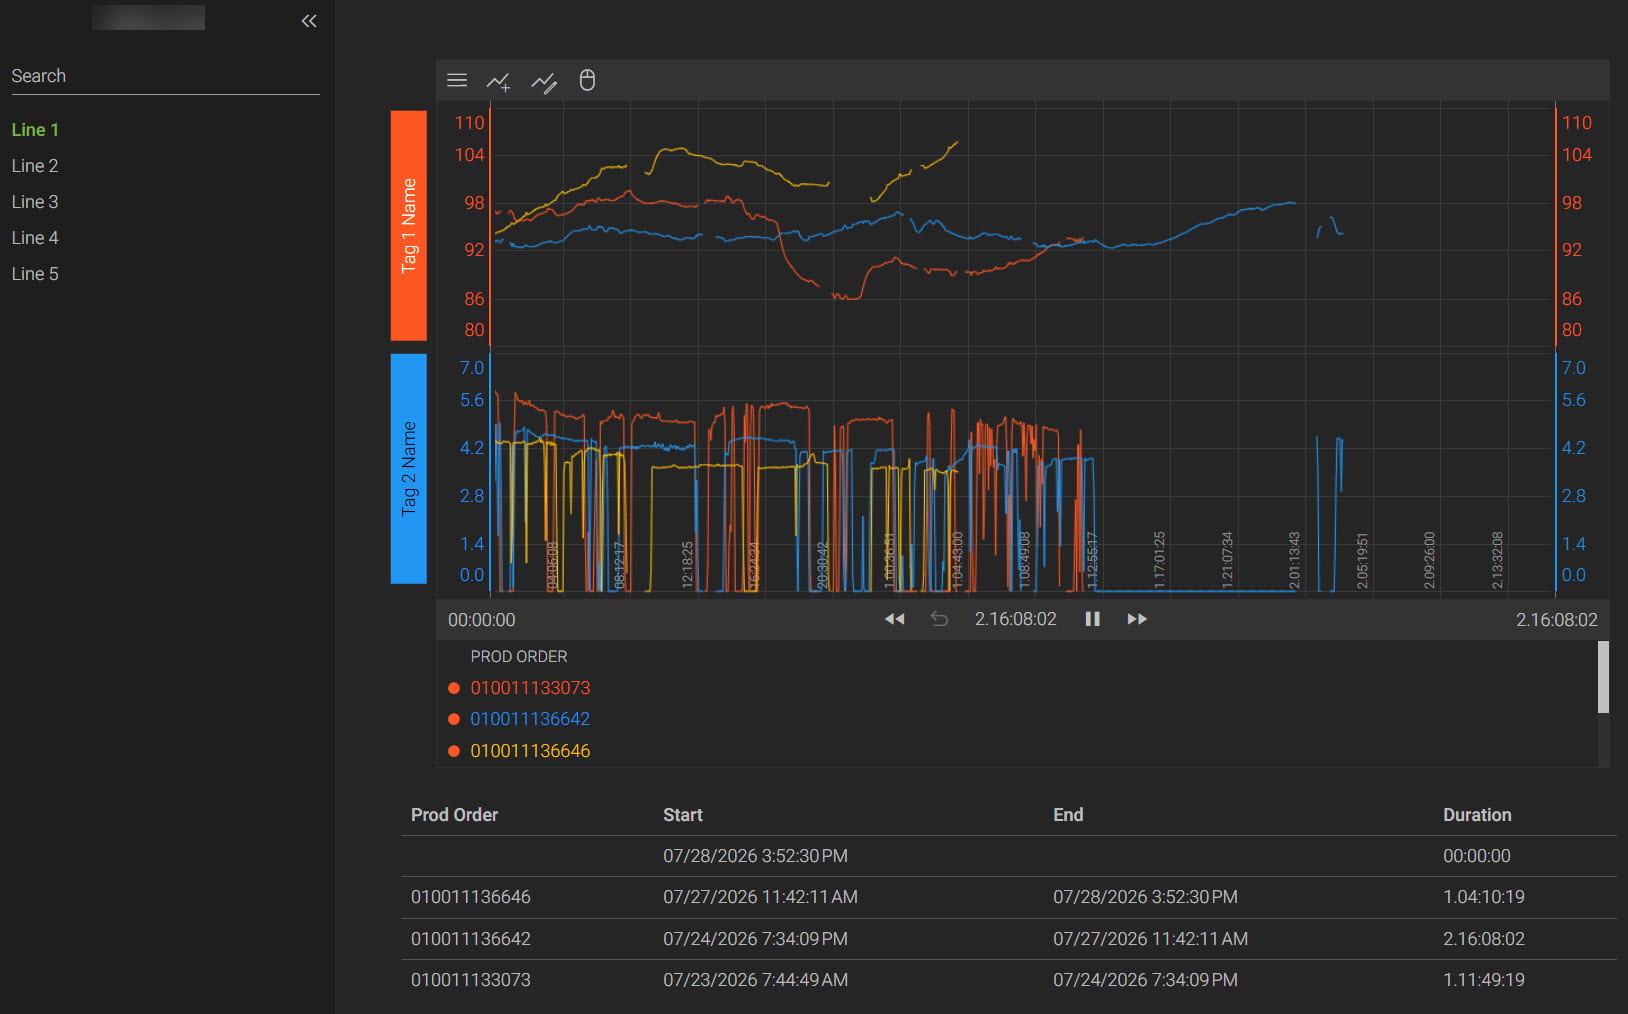
Task: Click the blue Tag 2 Name swatch
Action: 408,468
